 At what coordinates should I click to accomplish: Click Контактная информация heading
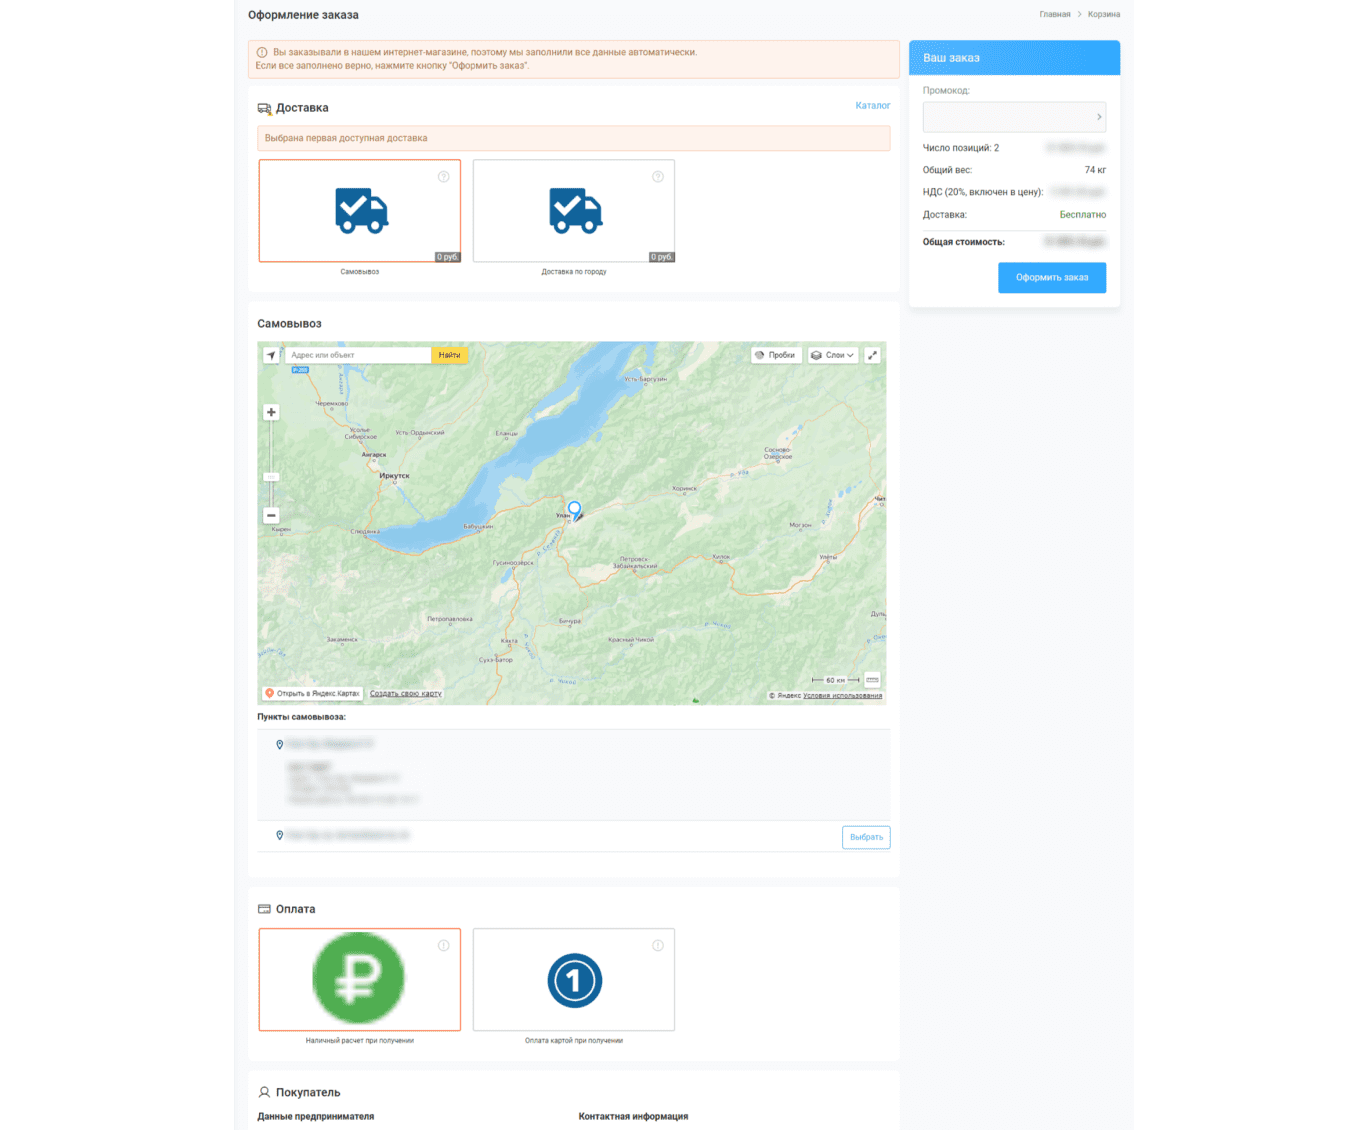pos(633,1116)
